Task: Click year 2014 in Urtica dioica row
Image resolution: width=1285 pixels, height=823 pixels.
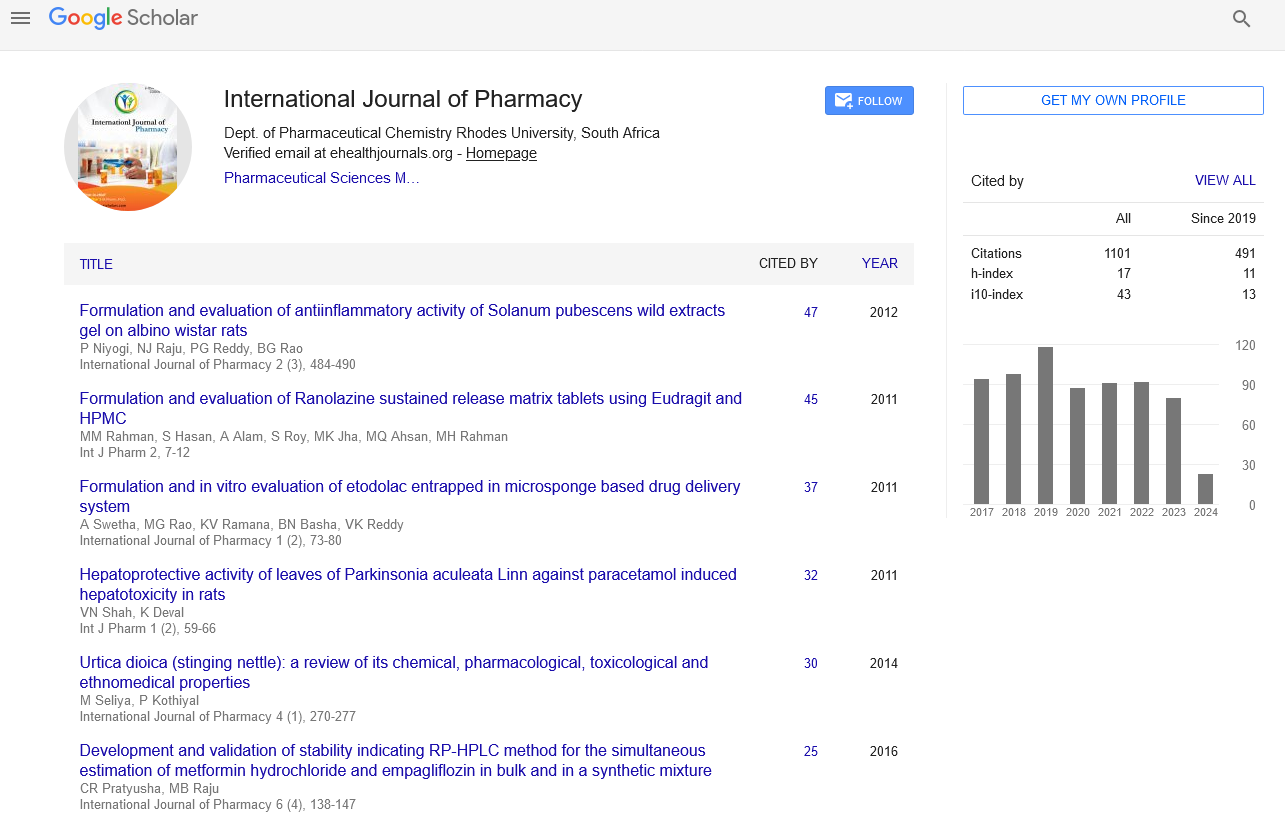Action: click(884, 663)
